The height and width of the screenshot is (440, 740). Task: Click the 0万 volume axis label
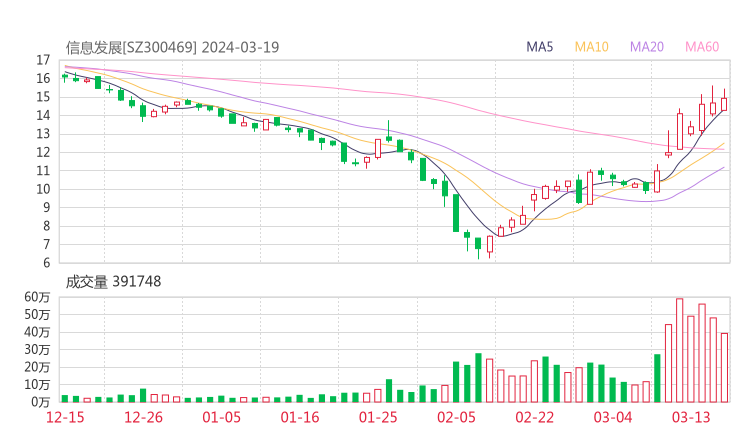[x=41, y=402]
